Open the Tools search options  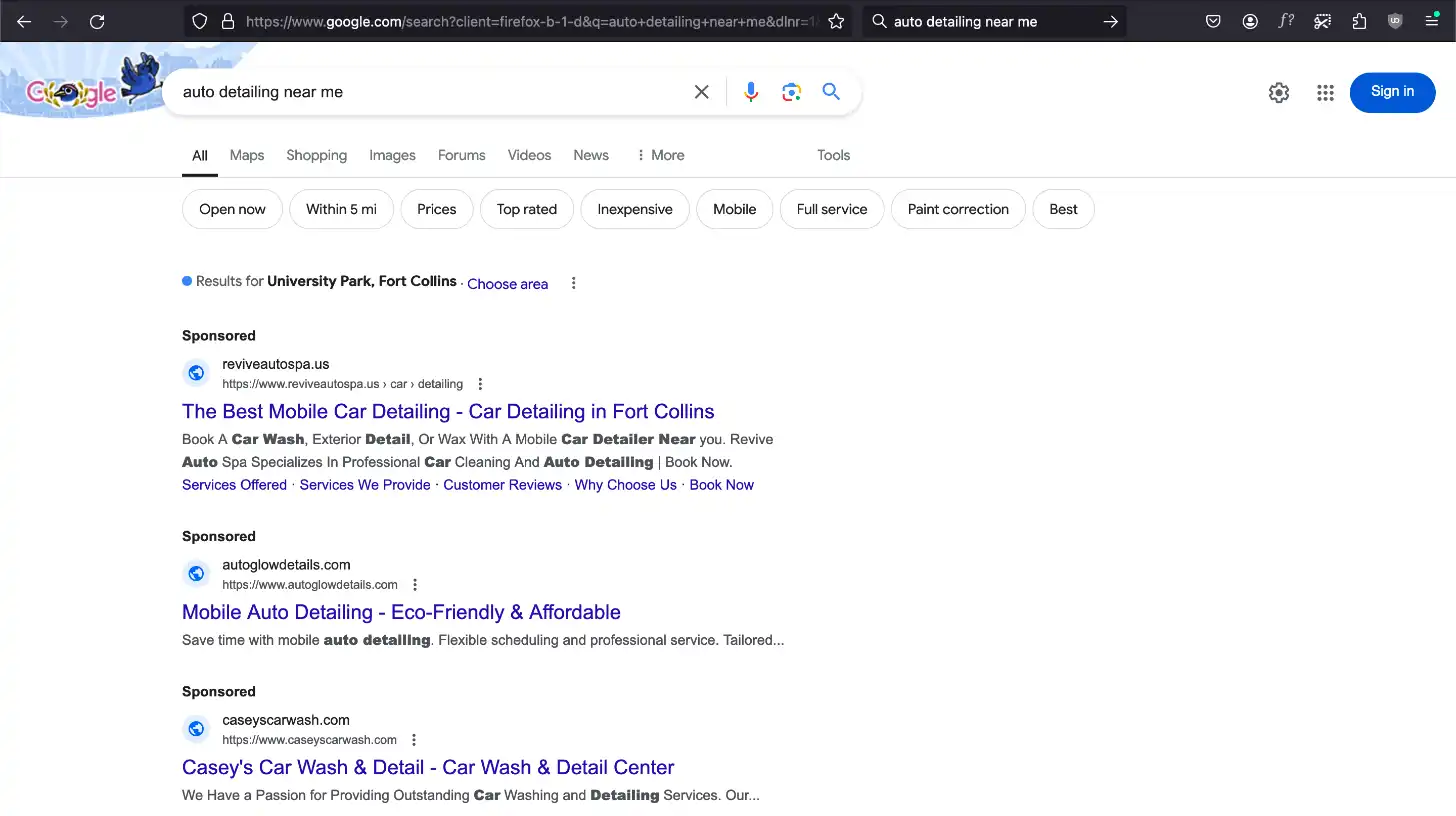click(833, 155)
